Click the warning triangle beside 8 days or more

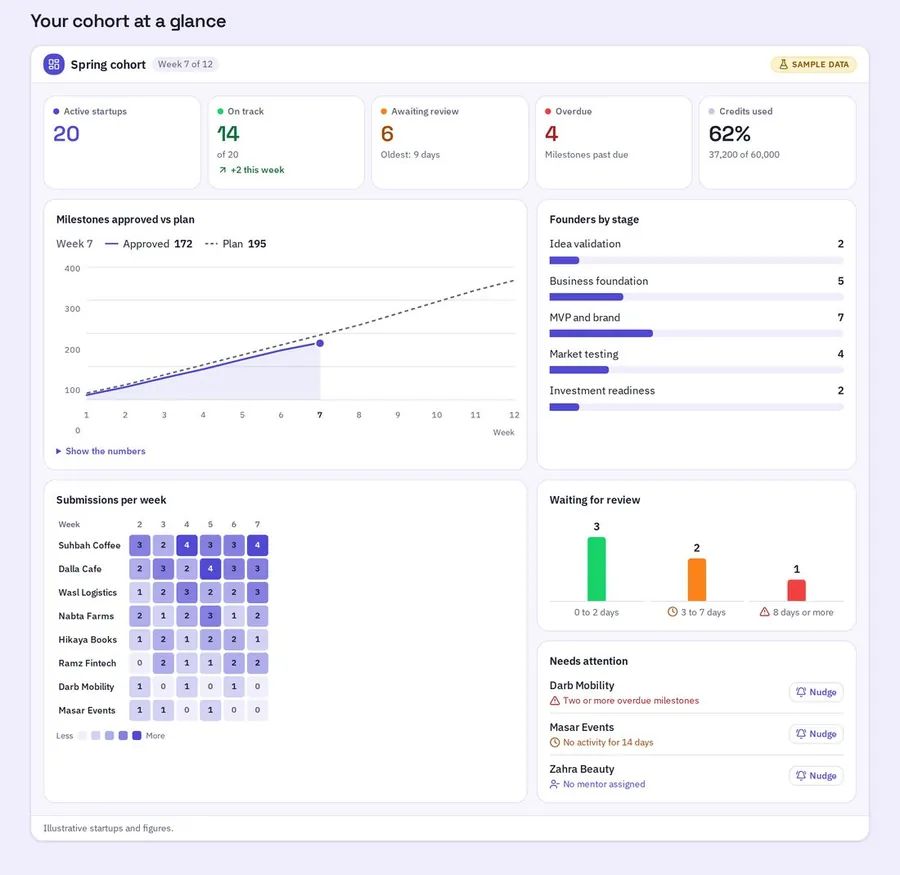point(764,612)
